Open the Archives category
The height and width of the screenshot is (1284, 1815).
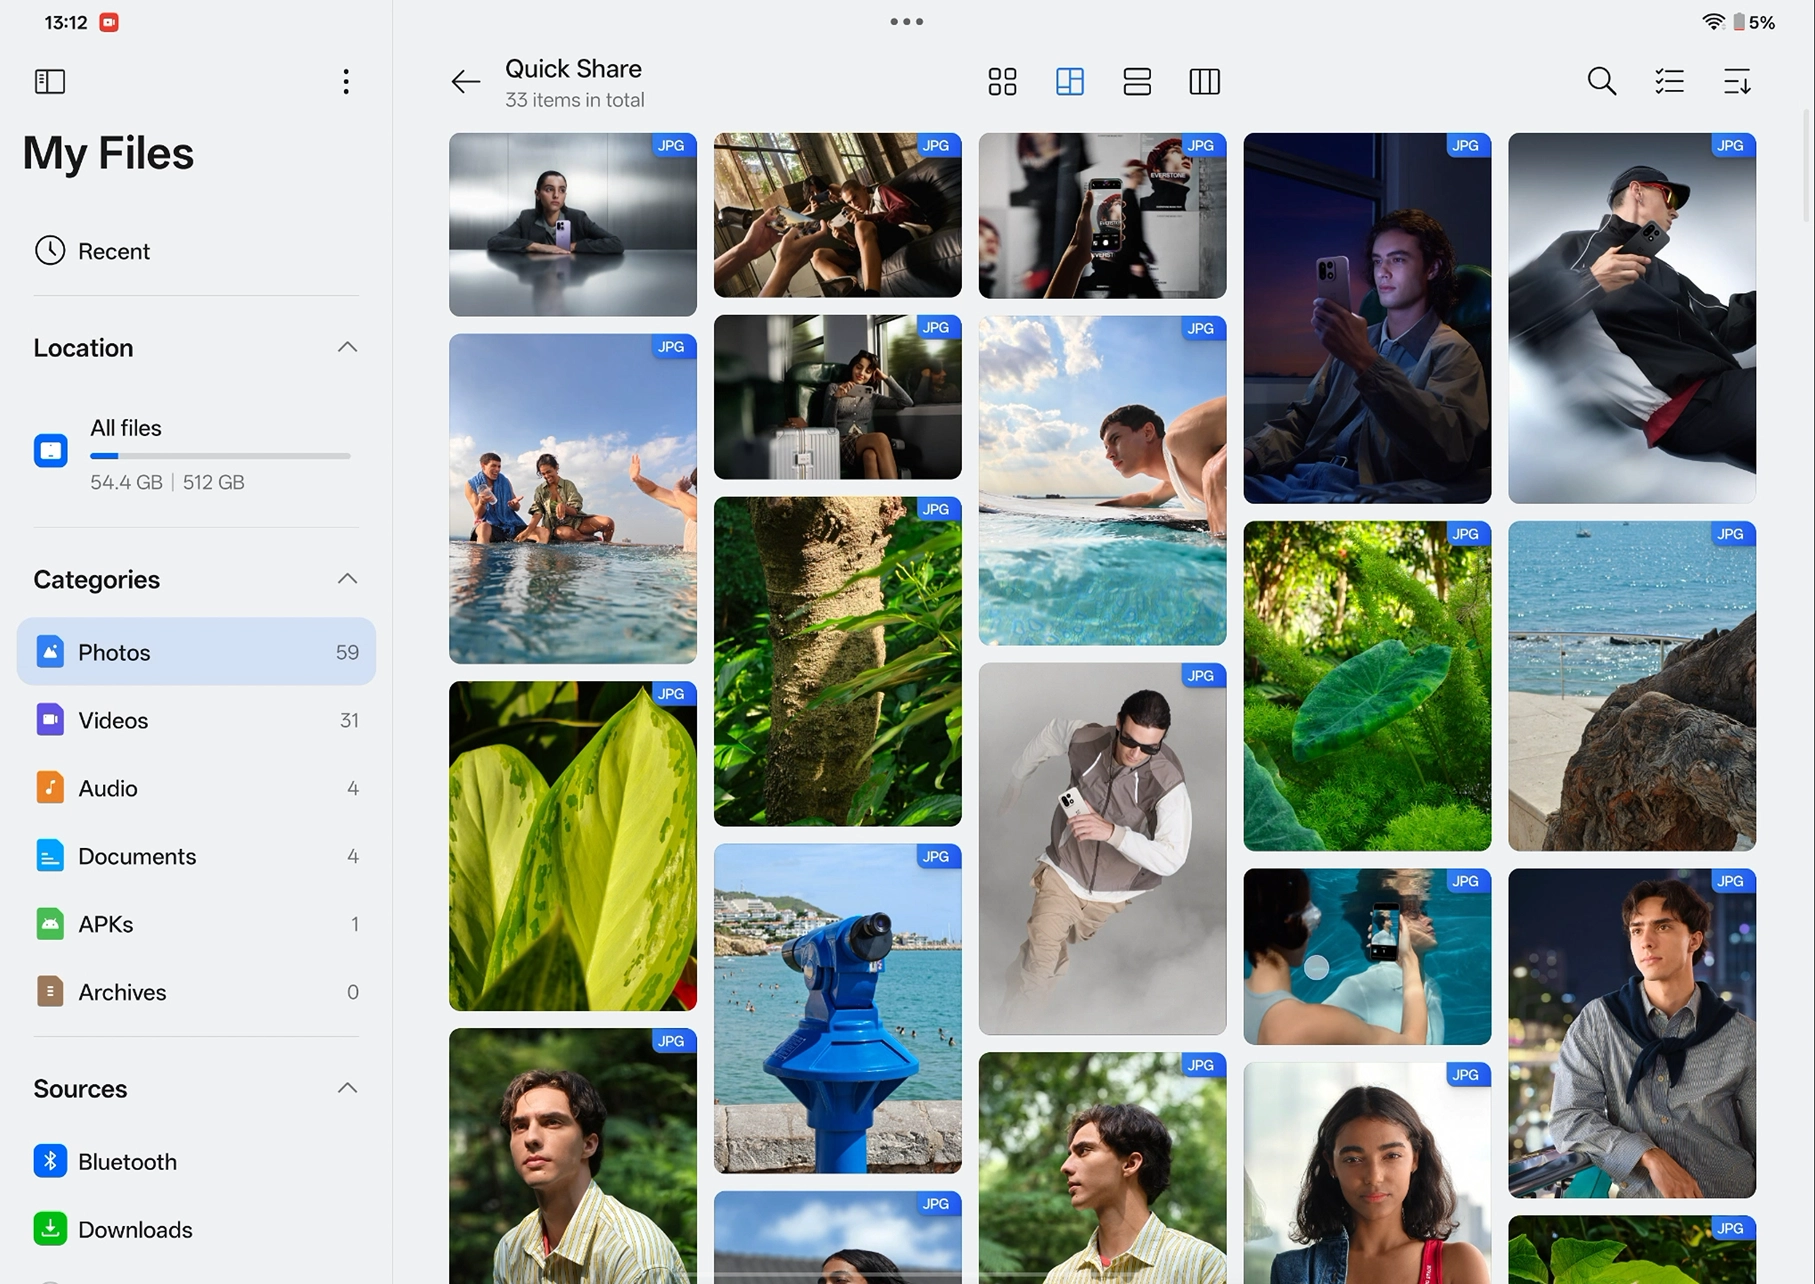coord(196,992)
